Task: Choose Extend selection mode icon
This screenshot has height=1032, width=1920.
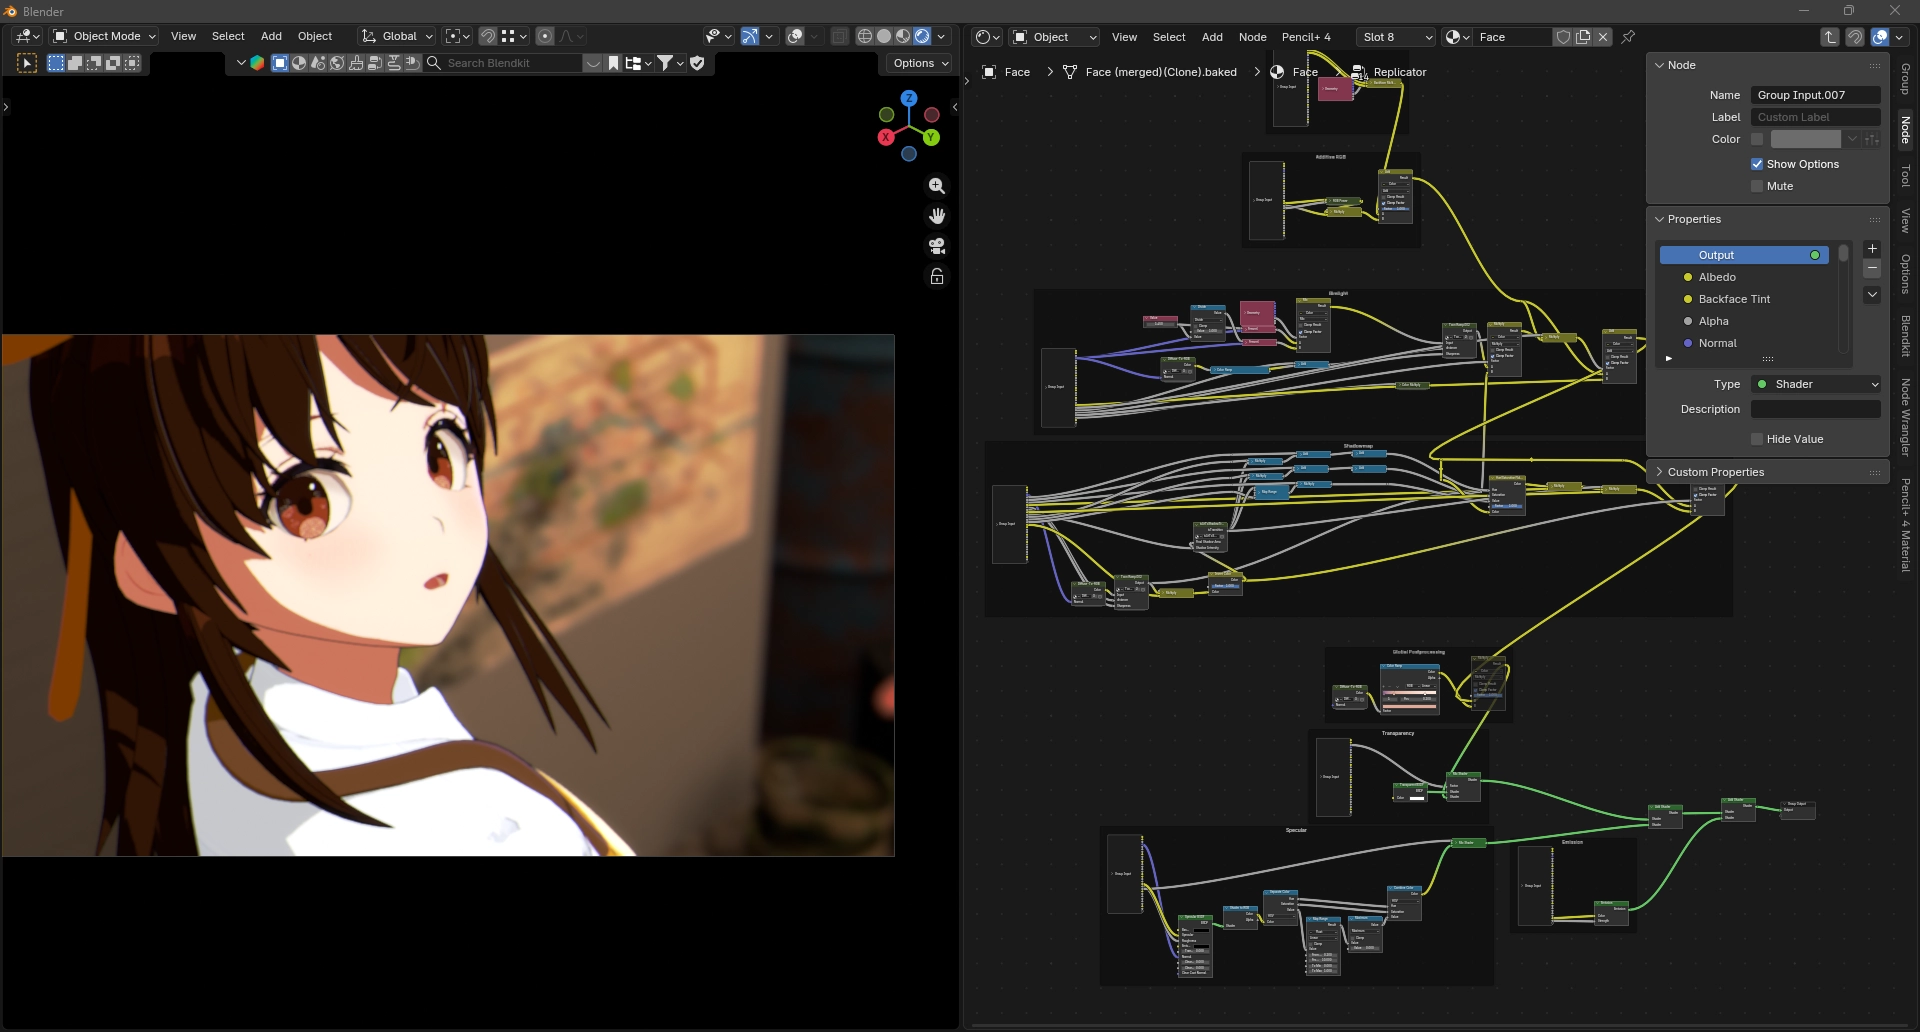Action: 75,63
